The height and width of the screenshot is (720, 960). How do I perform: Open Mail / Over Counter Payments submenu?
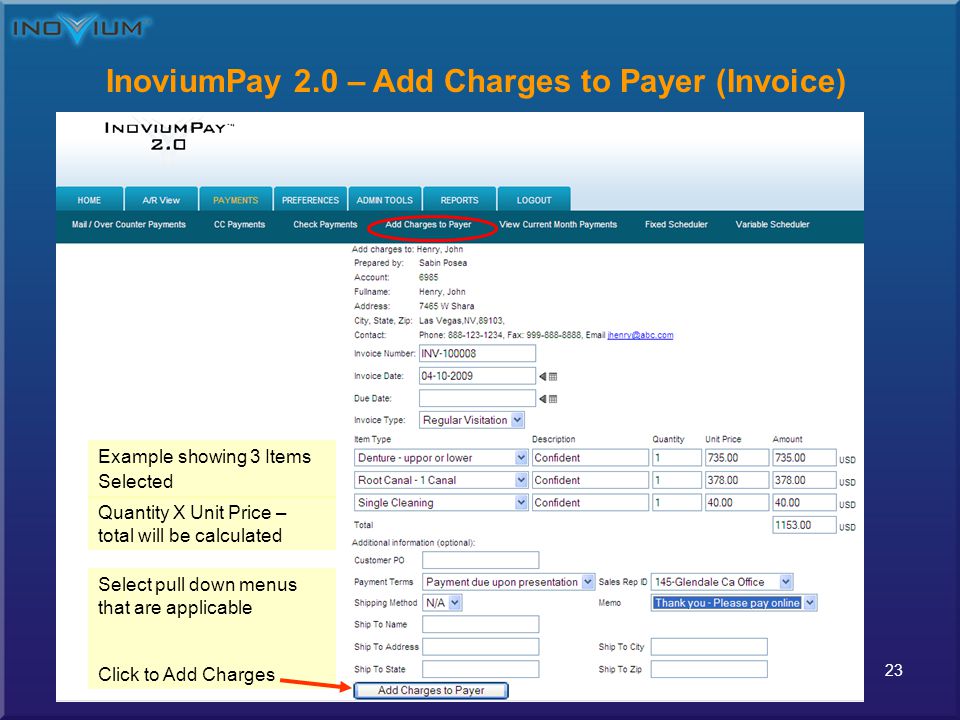[129, 225]
